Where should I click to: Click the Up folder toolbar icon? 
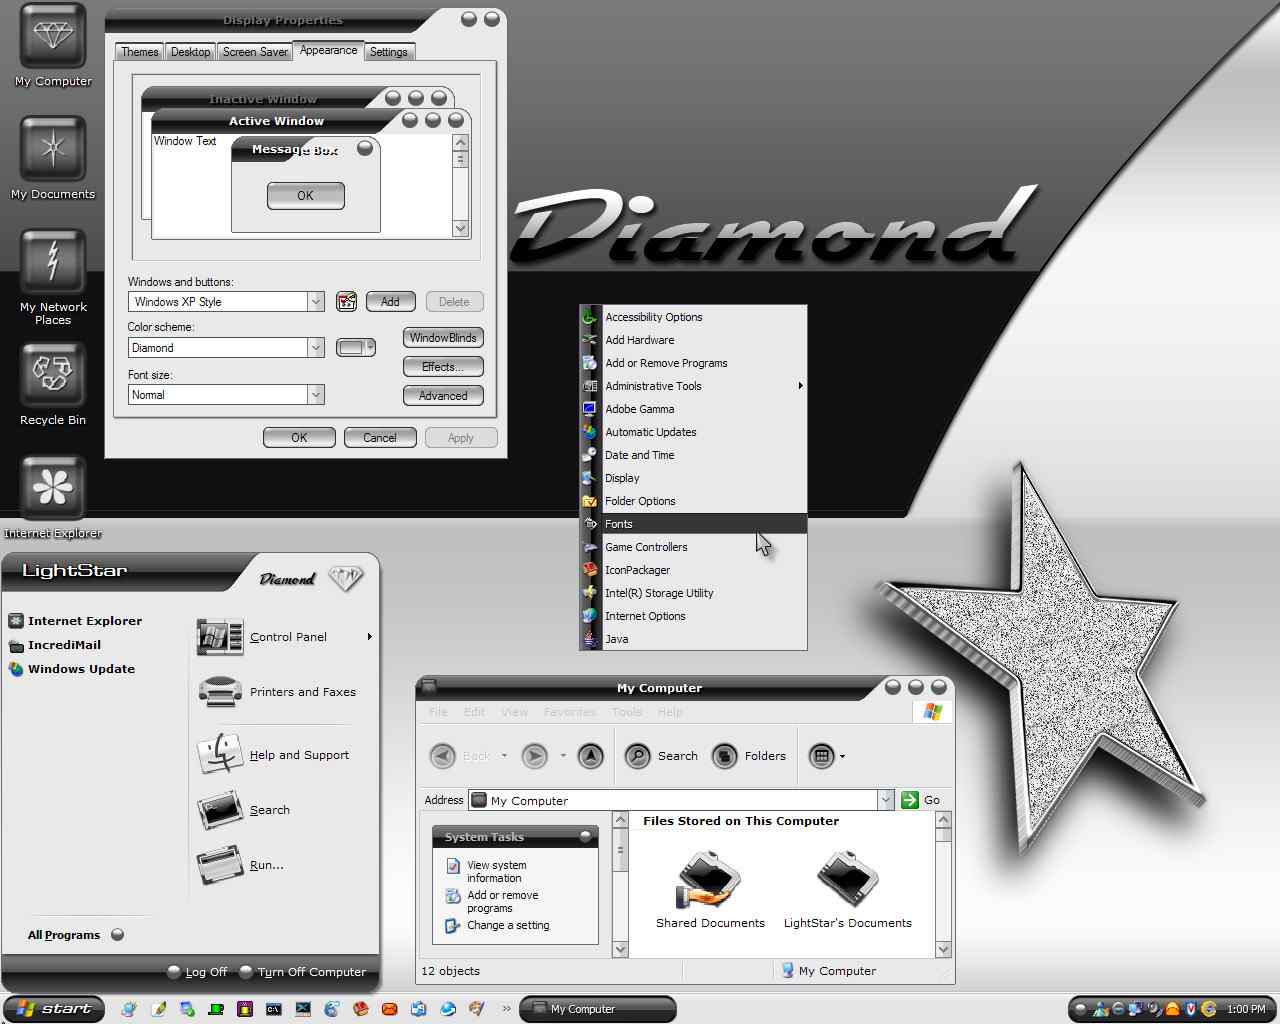point(591,756)
